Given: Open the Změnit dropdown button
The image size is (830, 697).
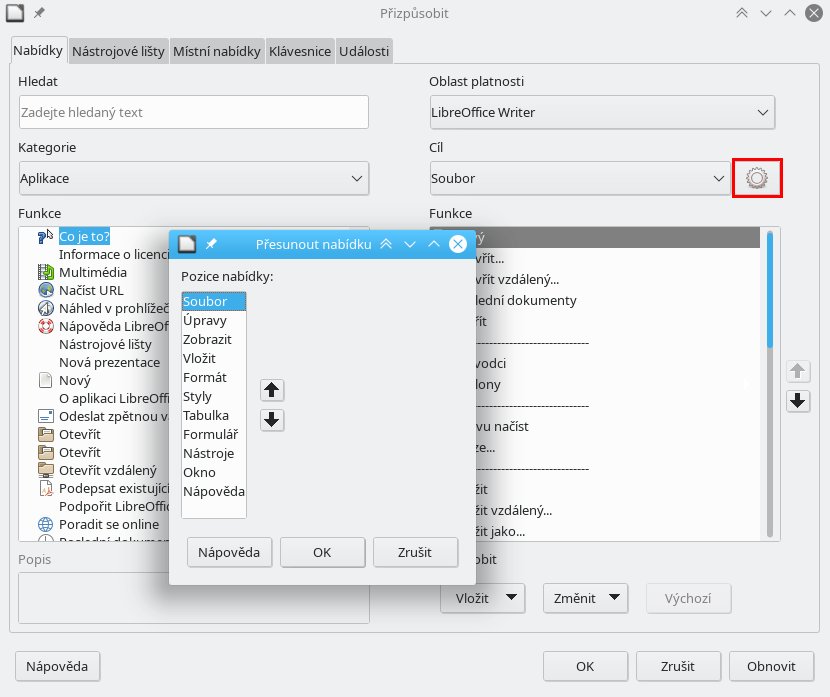Looking at the screenshot, I should pyautogui.click(x=585, y=598).
